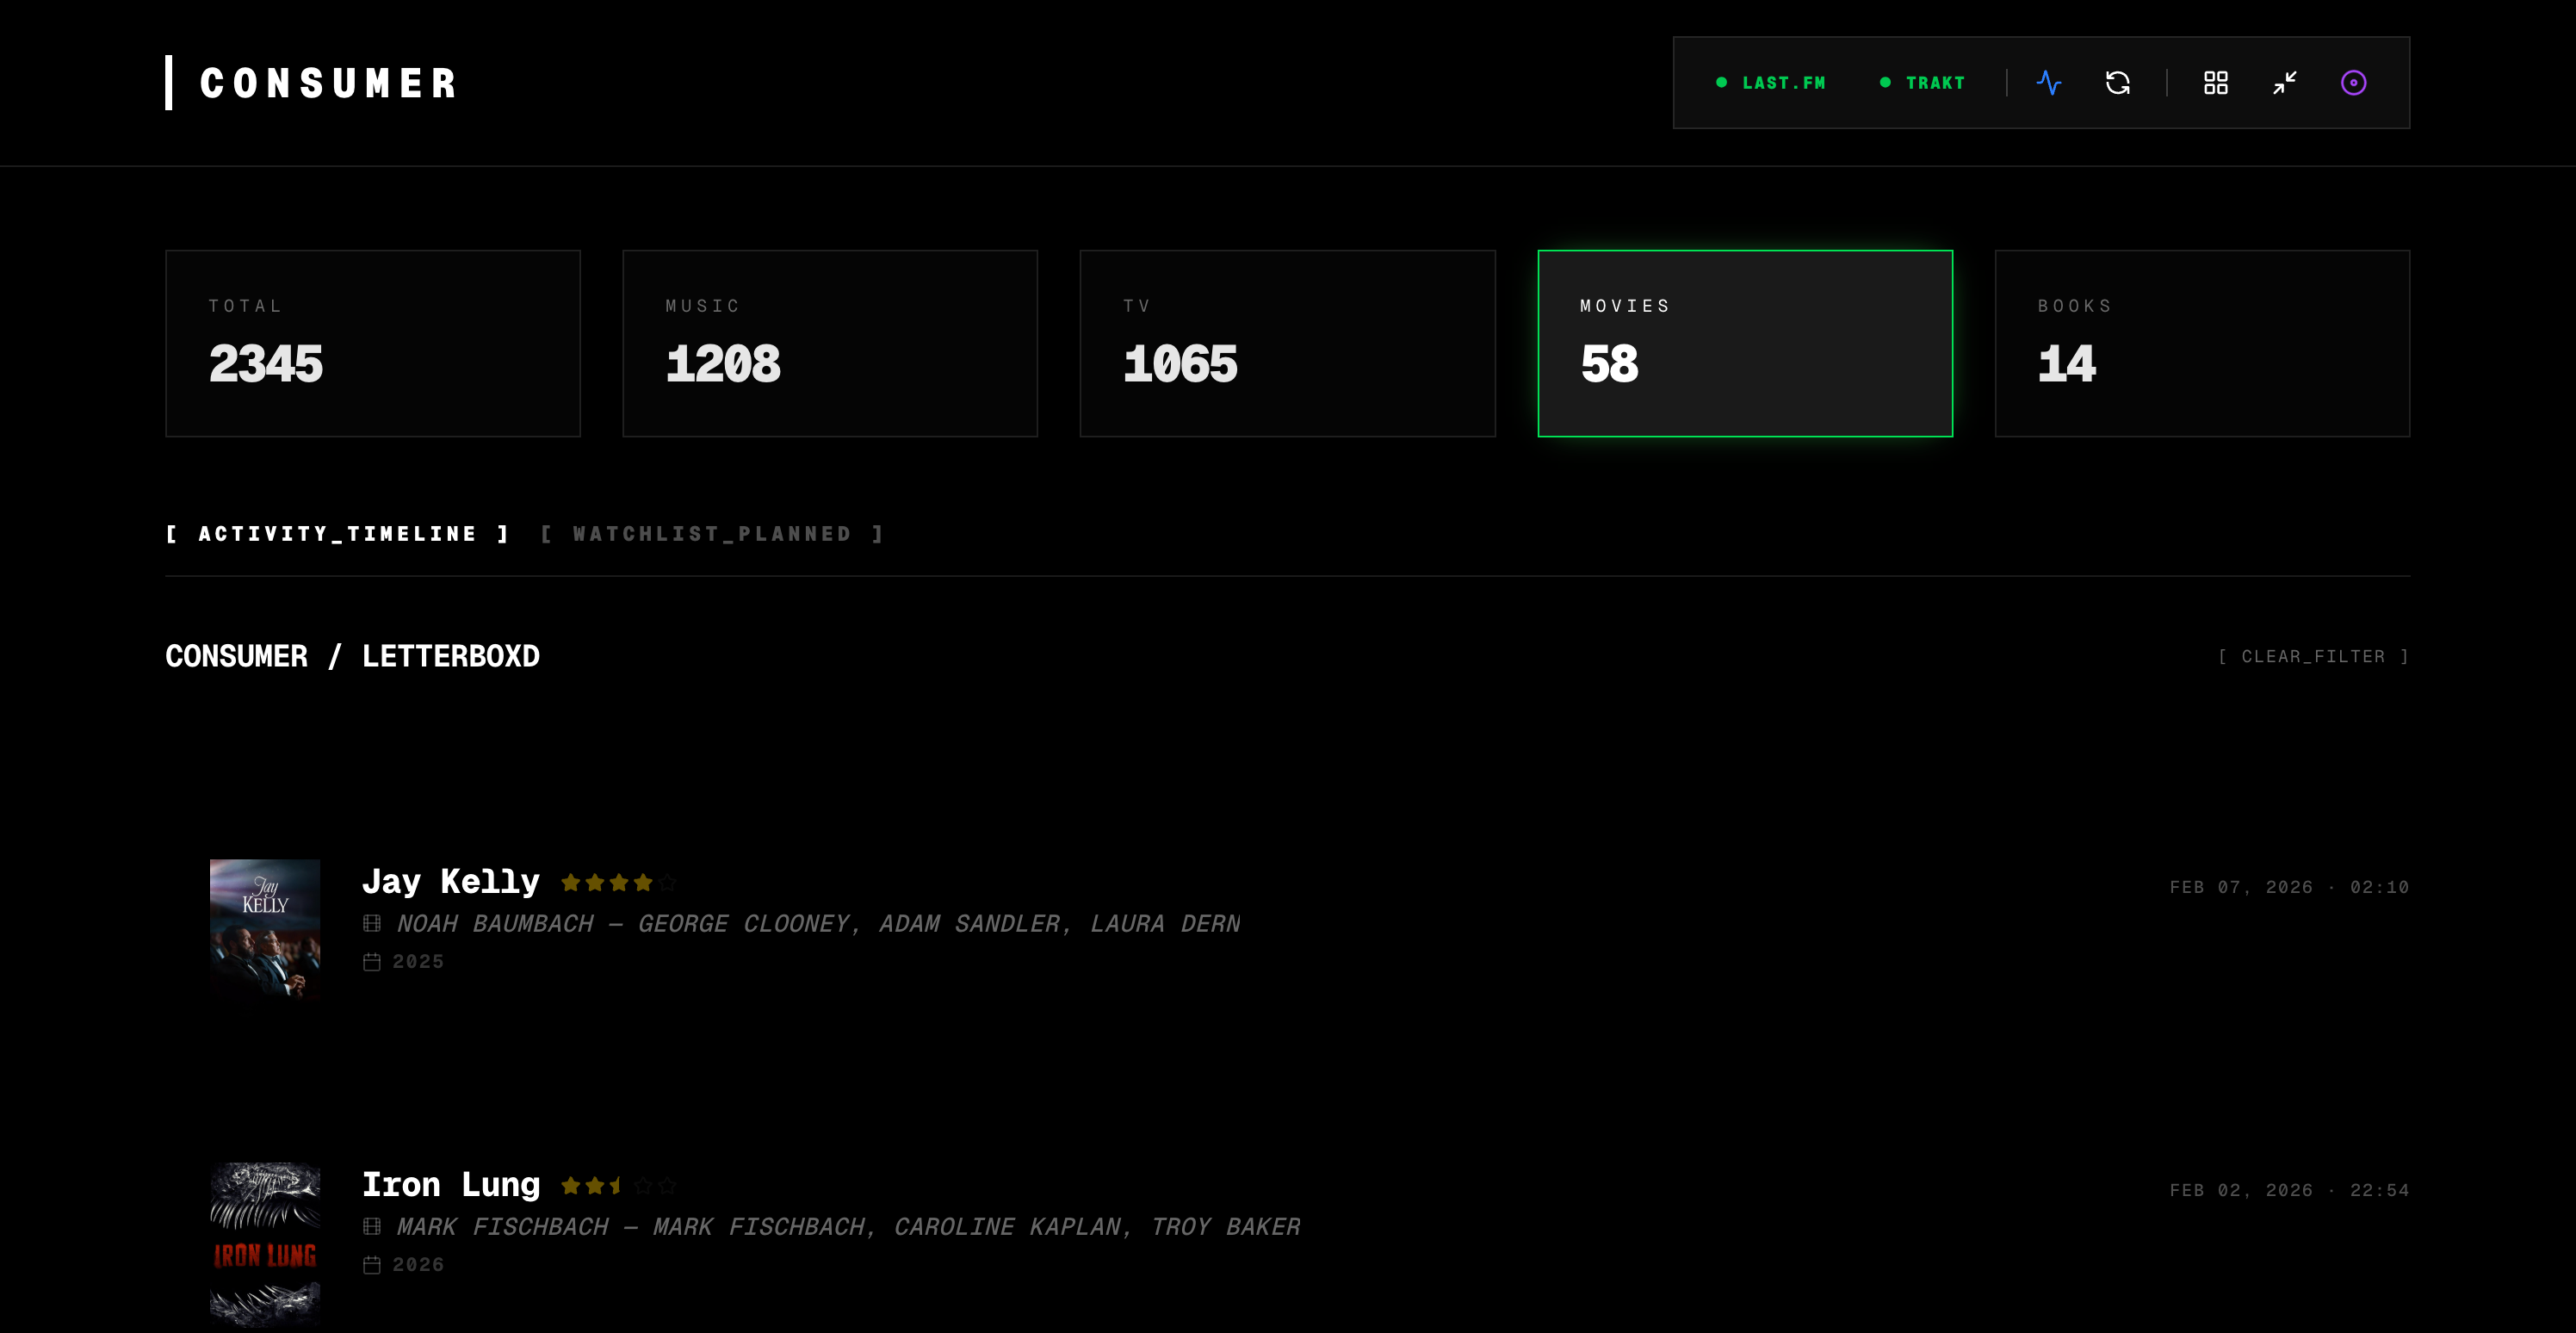Image resolution: width=2576 pixels, height=1333 pixels.
Task: Switch to grid layout using the grid icon
Action: coord(2216,83)
